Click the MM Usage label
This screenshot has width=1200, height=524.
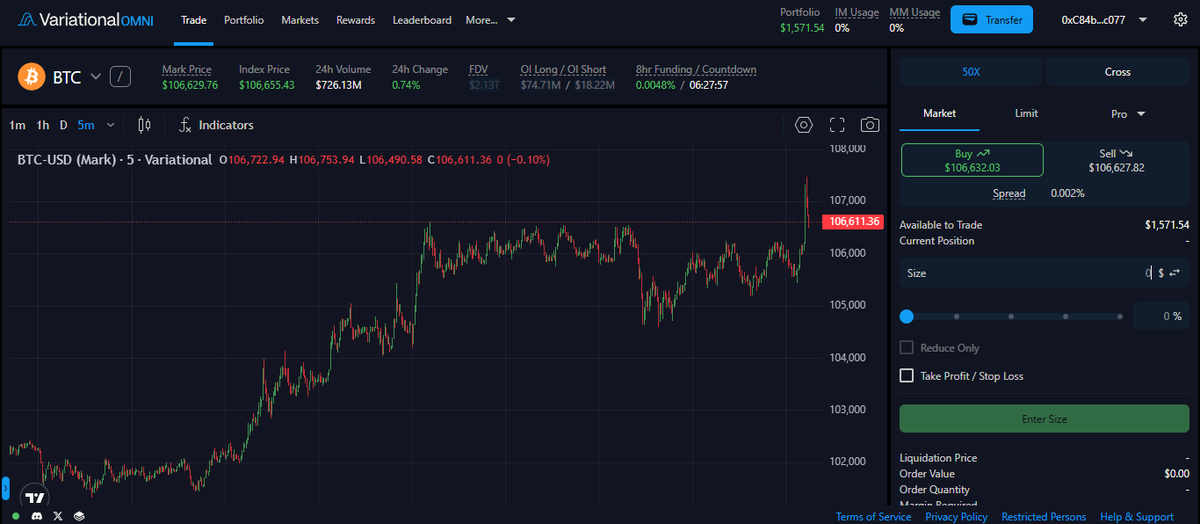(915, 13)
